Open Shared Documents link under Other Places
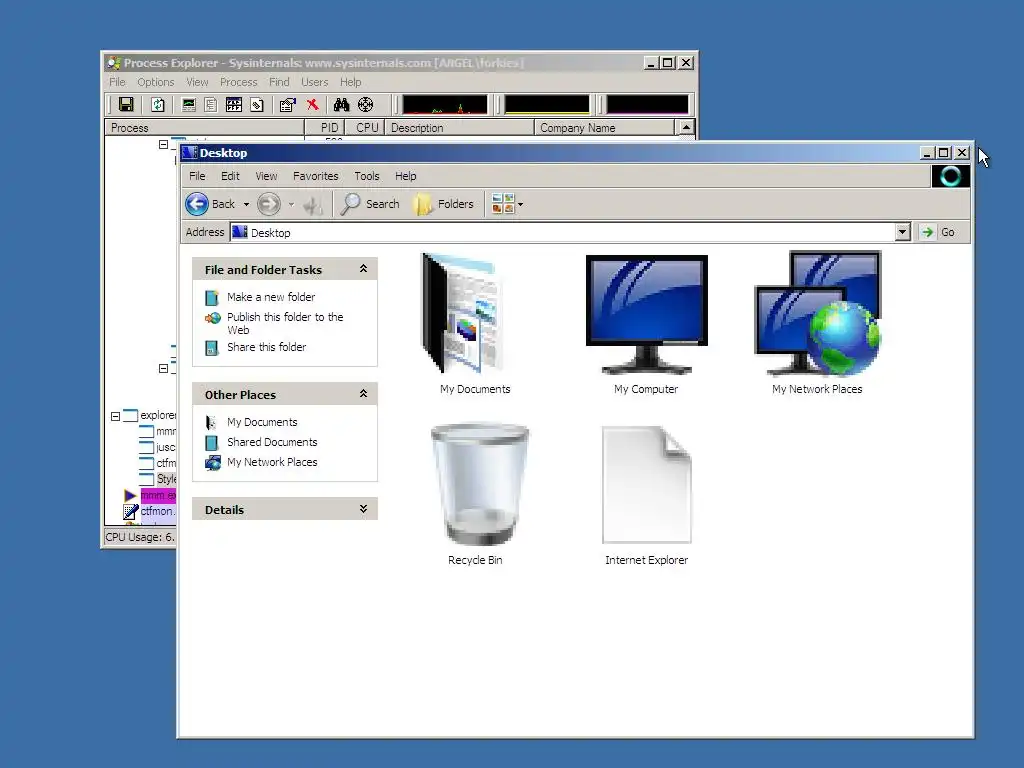Viewport: 1024px width, 768px height. click(x=272, y=442)
